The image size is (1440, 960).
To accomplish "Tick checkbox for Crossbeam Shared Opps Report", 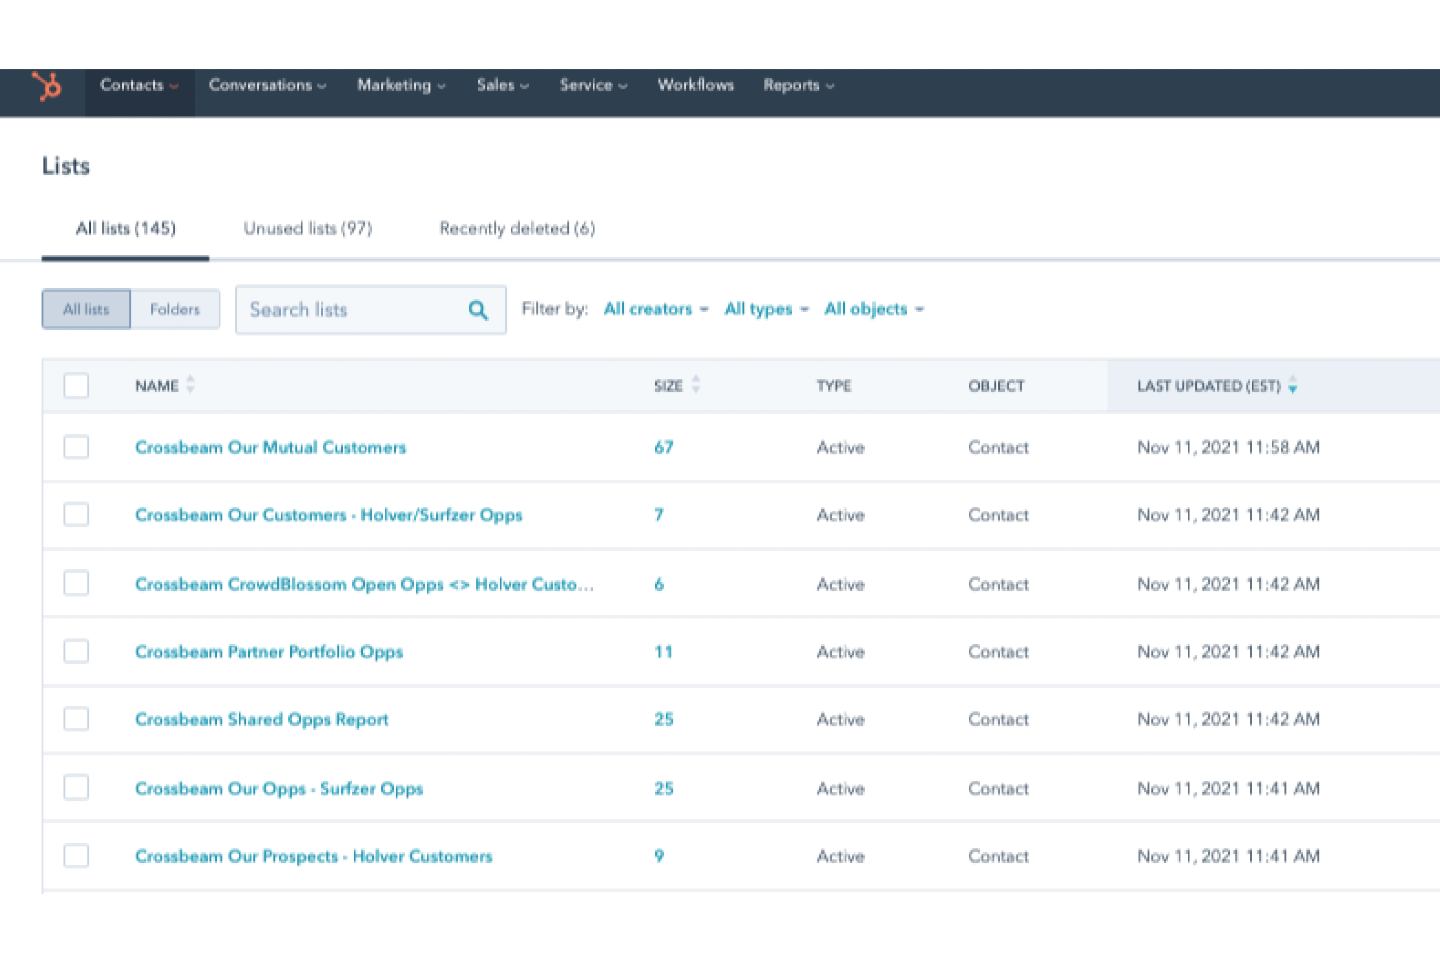I will (x=76, y=719).
